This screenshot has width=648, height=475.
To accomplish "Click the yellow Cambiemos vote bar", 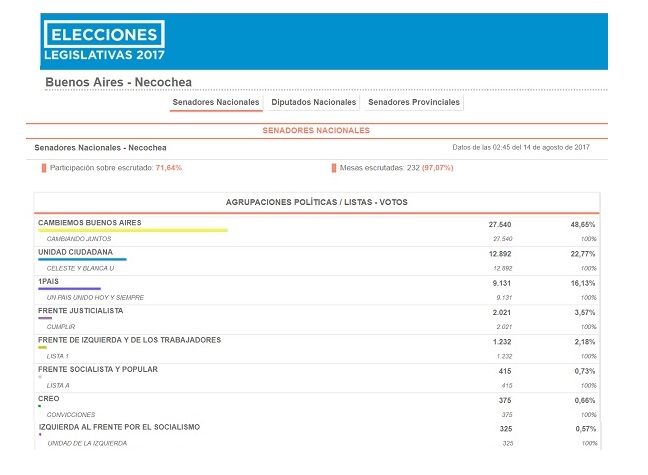I will pyautogui.click(x=133, y=230).
